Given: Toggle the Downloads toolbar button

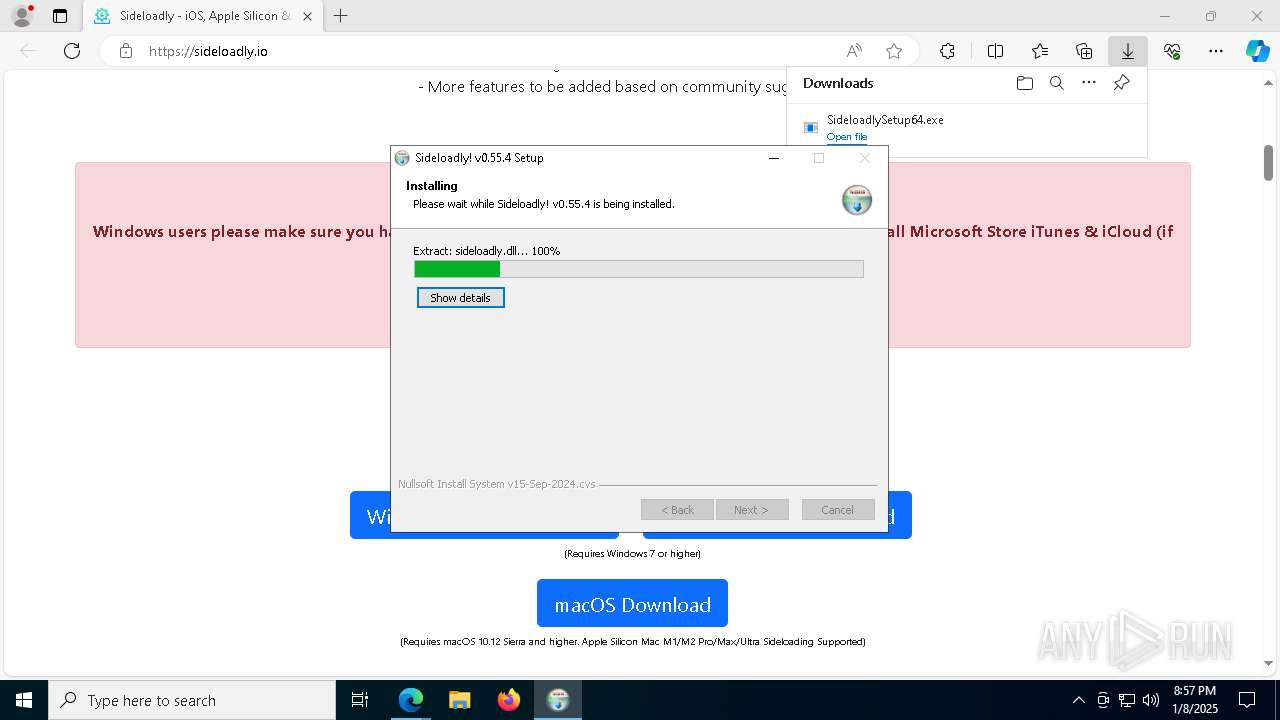Looking at the screenshot, I should click(1127, 51).
